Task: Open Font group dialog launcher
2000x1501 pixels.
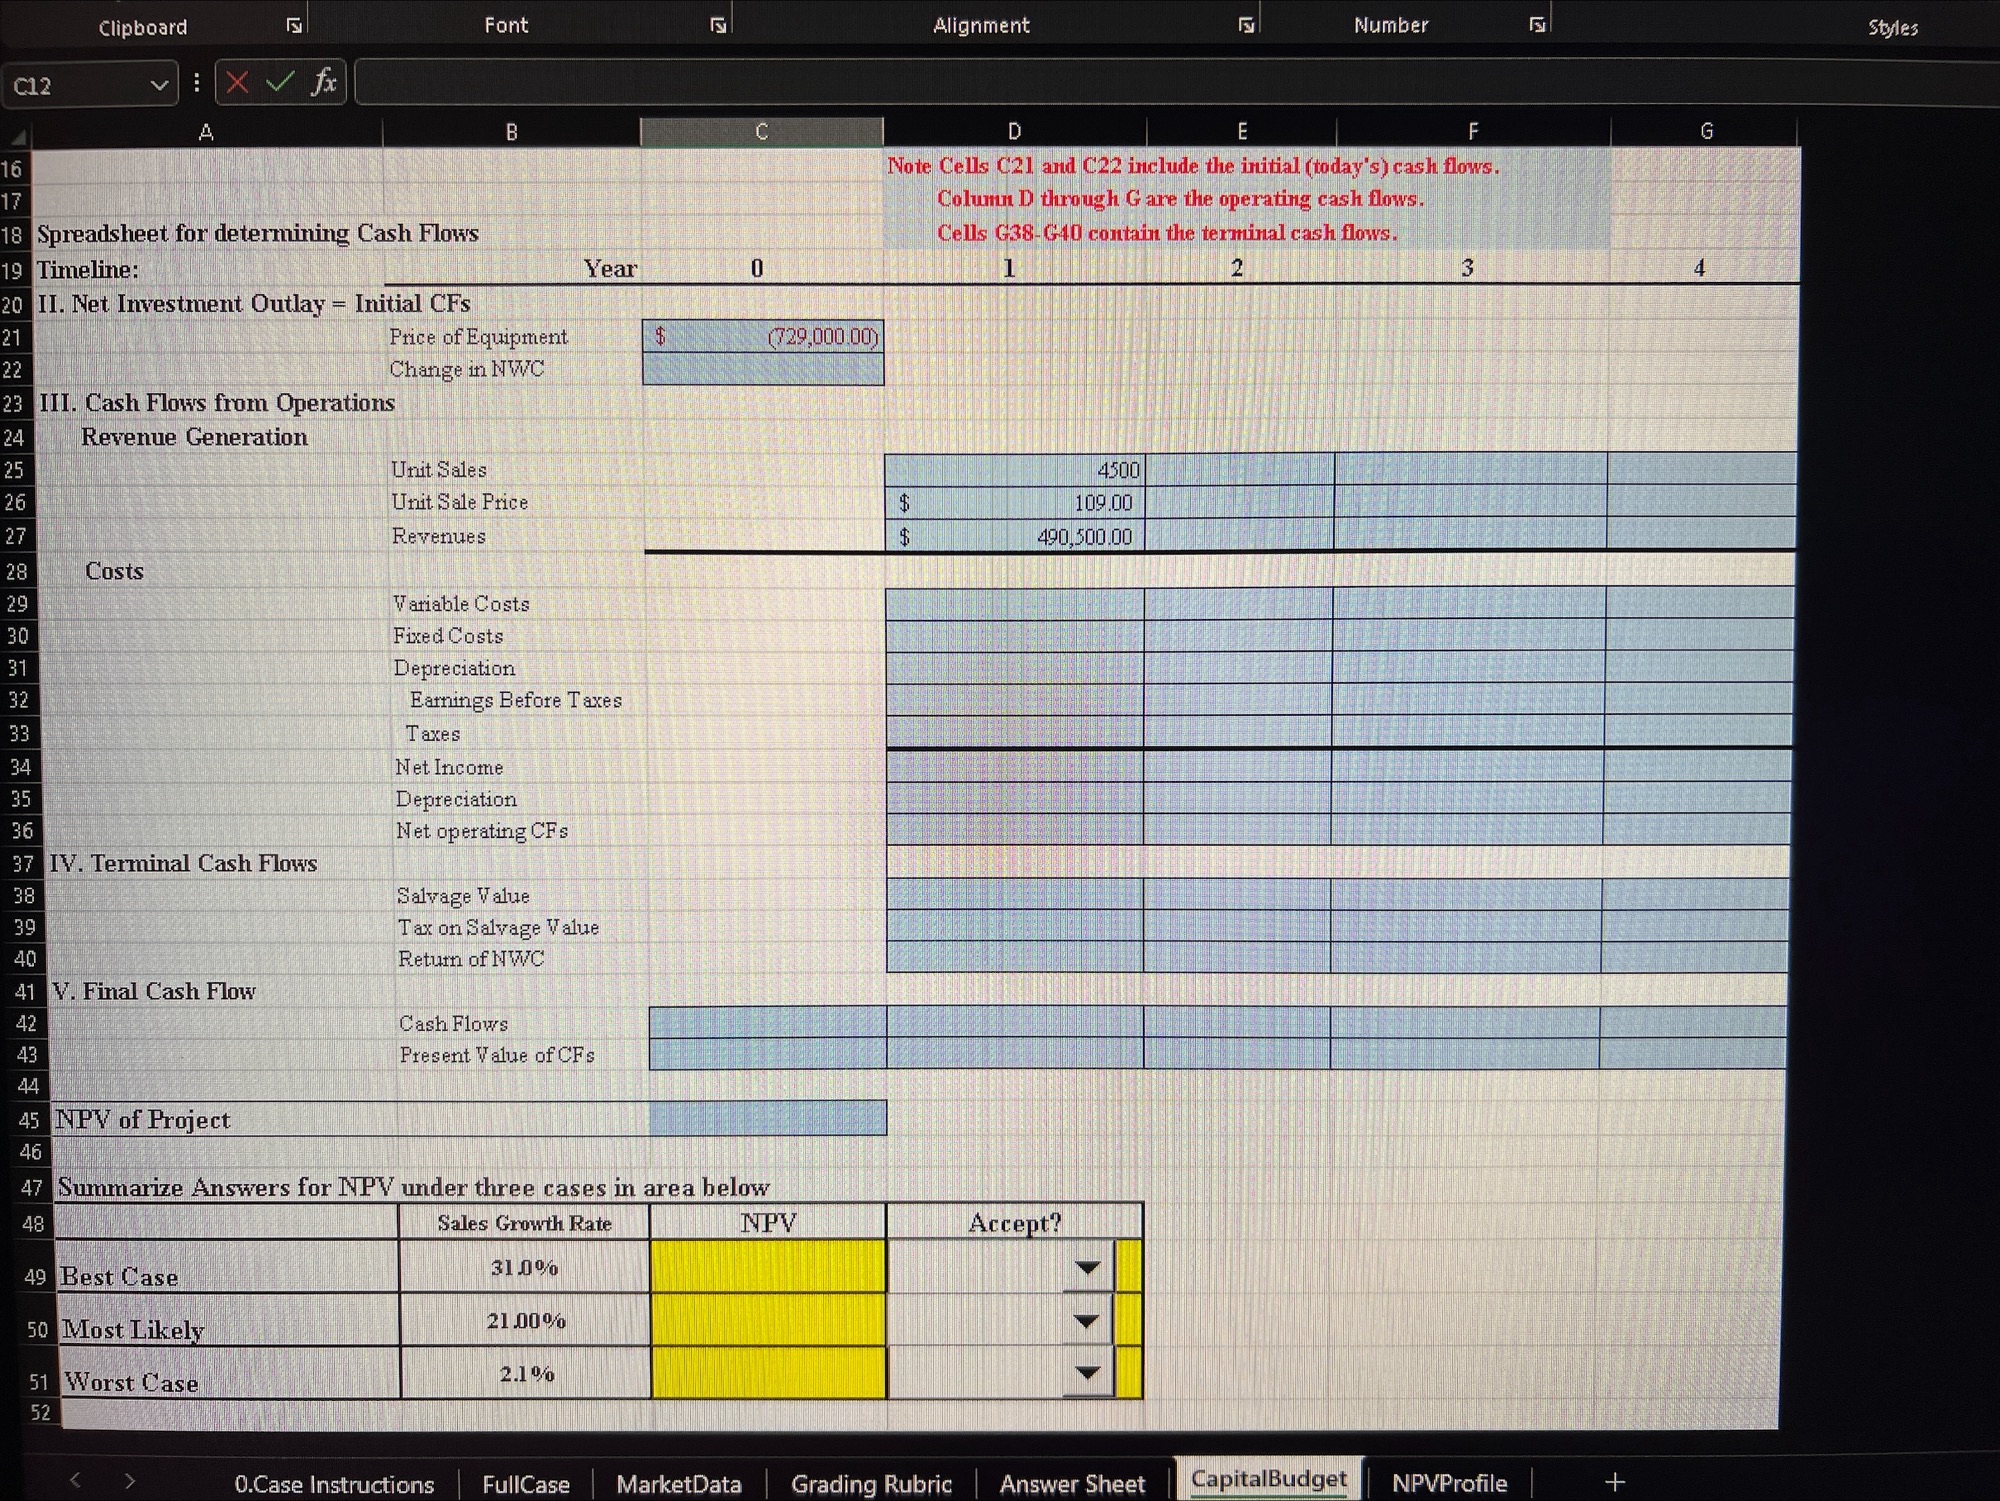Action: (x=718, y=26)
